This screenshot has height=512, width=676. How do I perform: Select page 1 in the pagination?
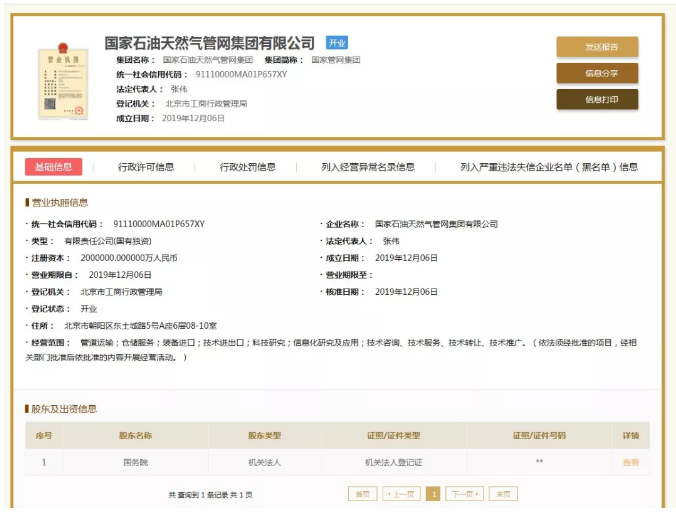tap(433, 494)
